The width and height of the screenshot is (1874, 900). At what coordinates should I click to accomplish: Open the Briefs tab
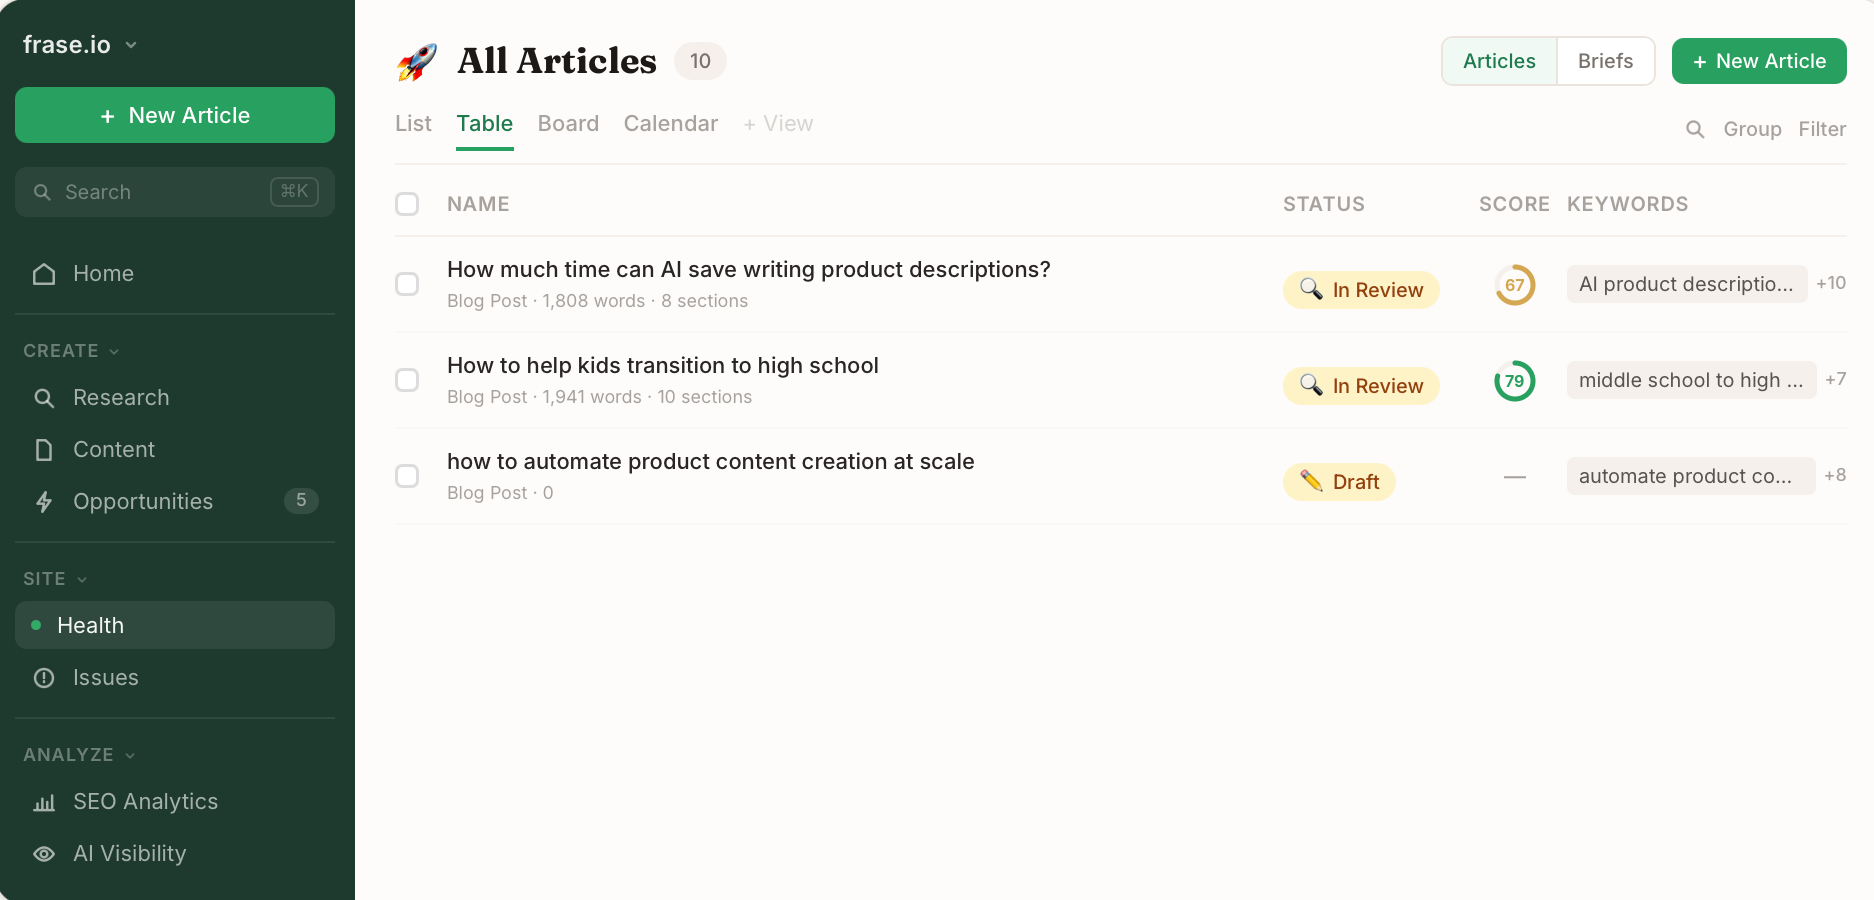point(1605,61)
